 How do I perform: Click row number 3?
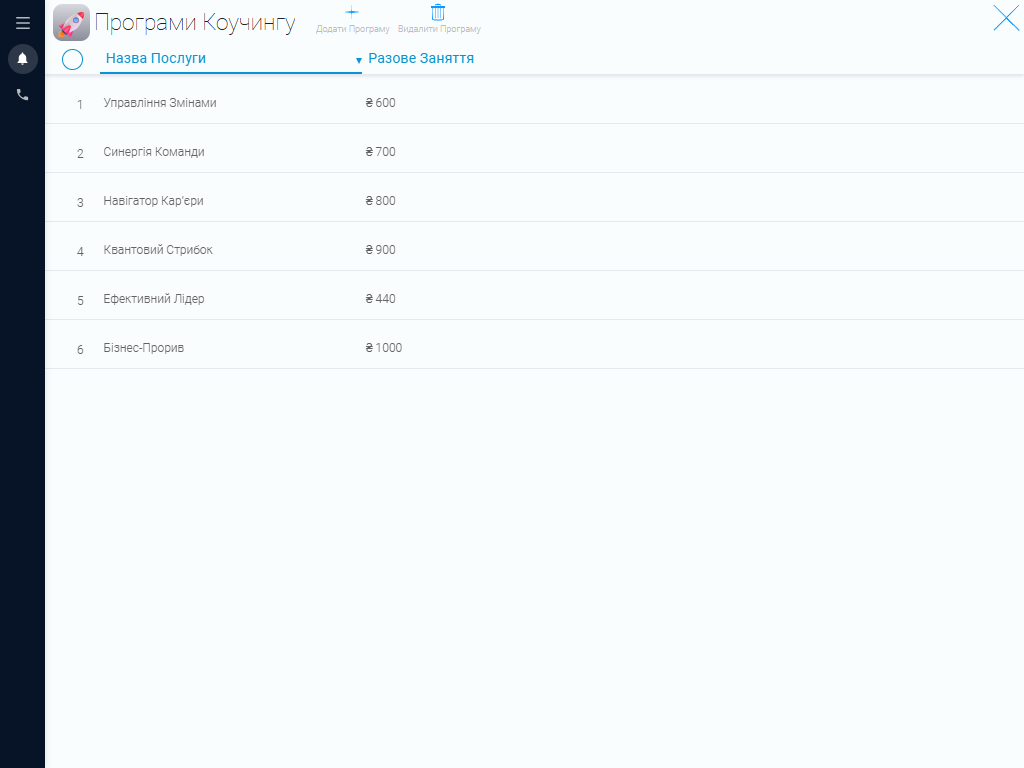click(x=80, y=202)
